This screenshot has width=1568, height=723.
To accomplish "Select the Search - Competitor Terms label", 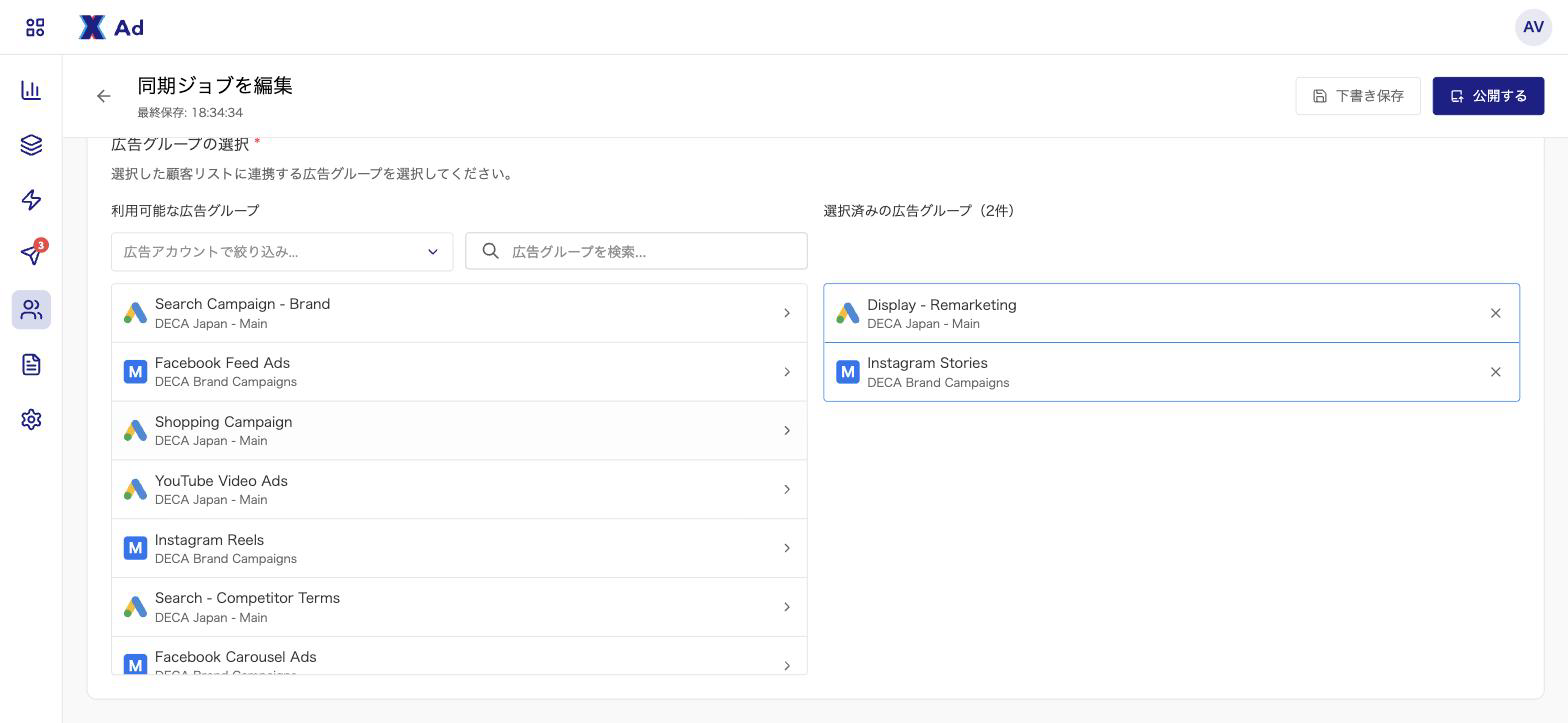I will [247, 598].
